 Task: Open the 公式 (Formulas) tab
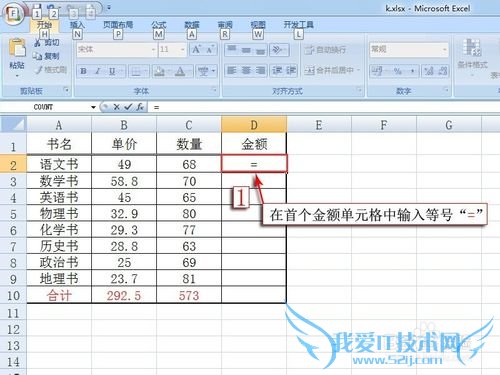(159, 25)
